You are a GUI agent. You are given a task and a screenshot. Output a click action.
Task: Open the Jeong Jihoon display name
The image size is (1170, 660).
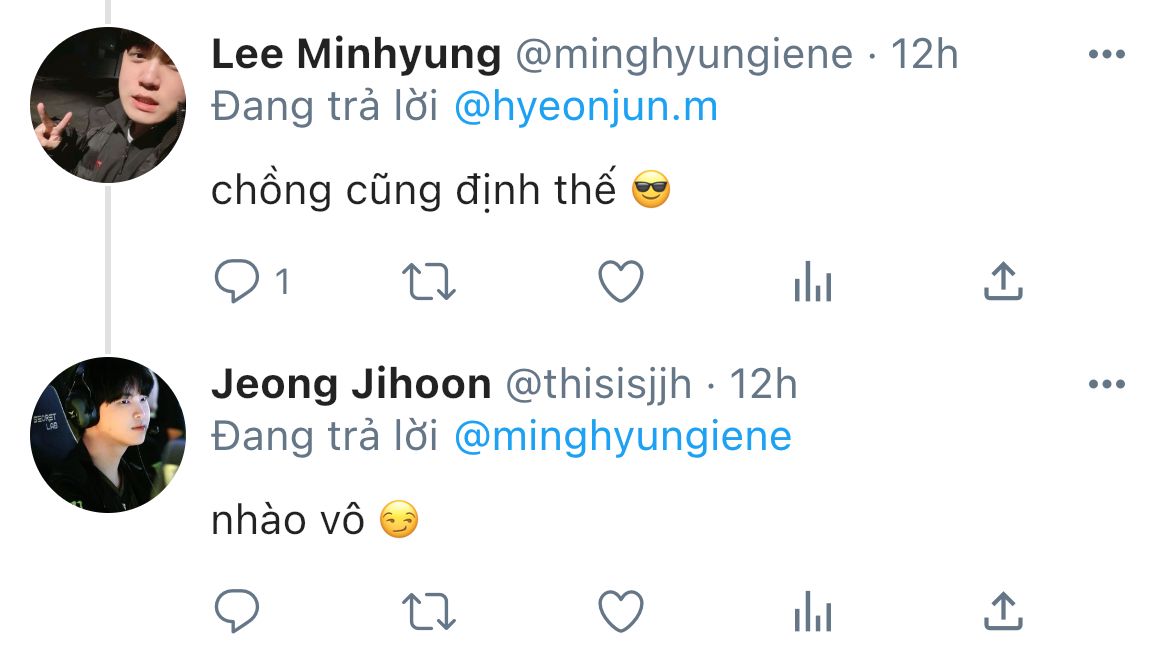350,385
